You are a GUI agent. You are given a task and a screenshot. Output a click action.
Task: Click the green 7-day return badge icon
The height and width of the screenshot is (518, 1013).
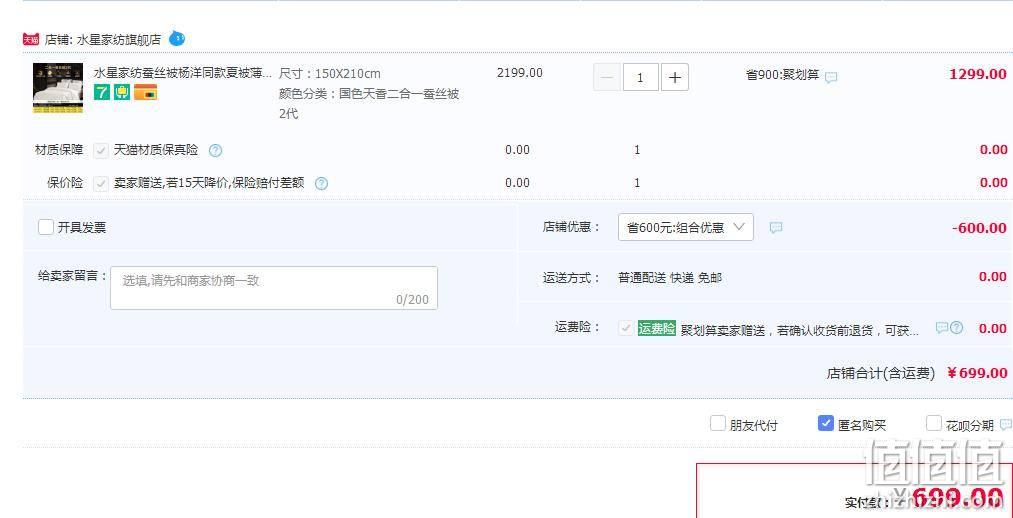point(102,92)
